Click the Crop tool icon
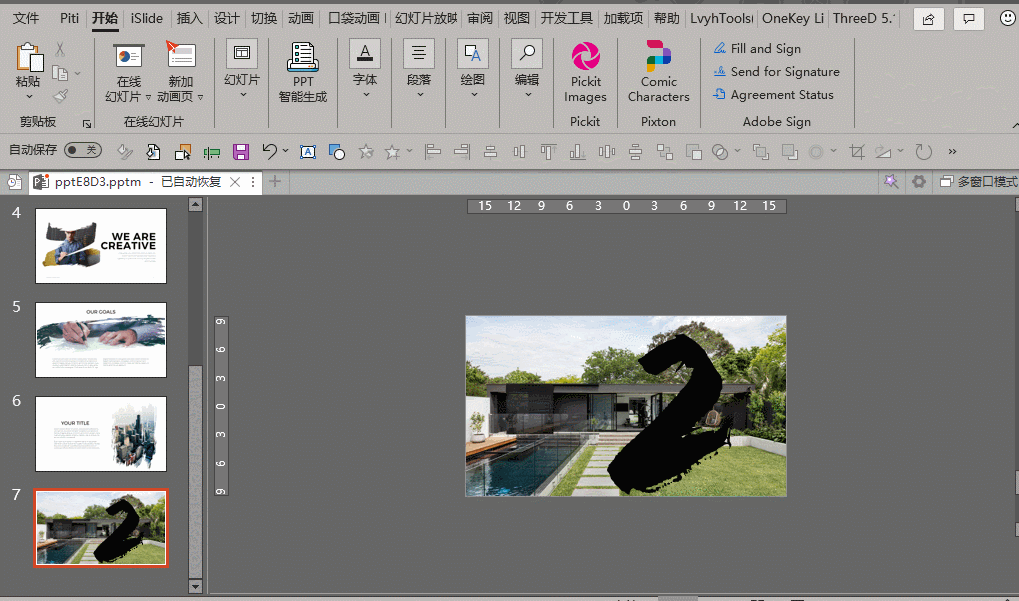The image size is (1019, 601). [857, 152]
